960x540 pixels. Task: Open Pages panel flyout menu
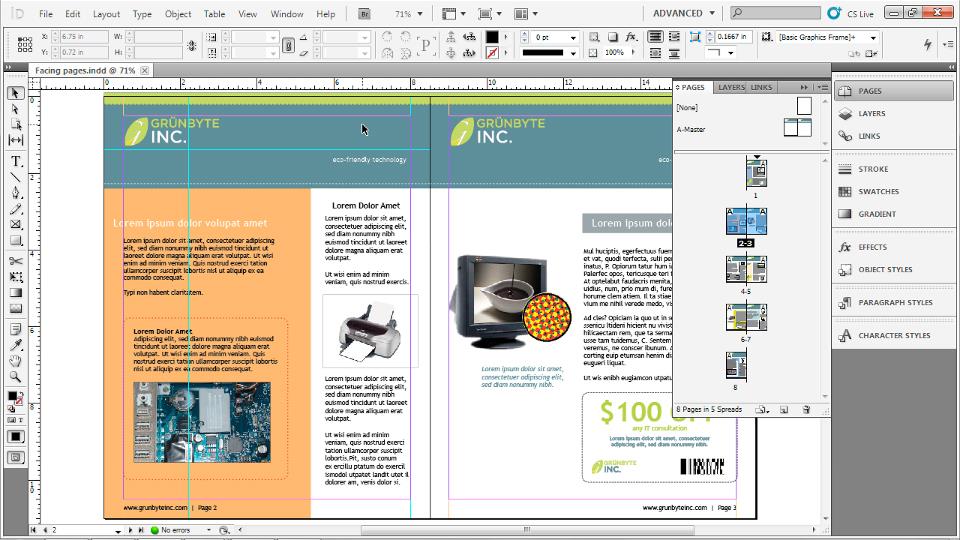tap(823, 88)
